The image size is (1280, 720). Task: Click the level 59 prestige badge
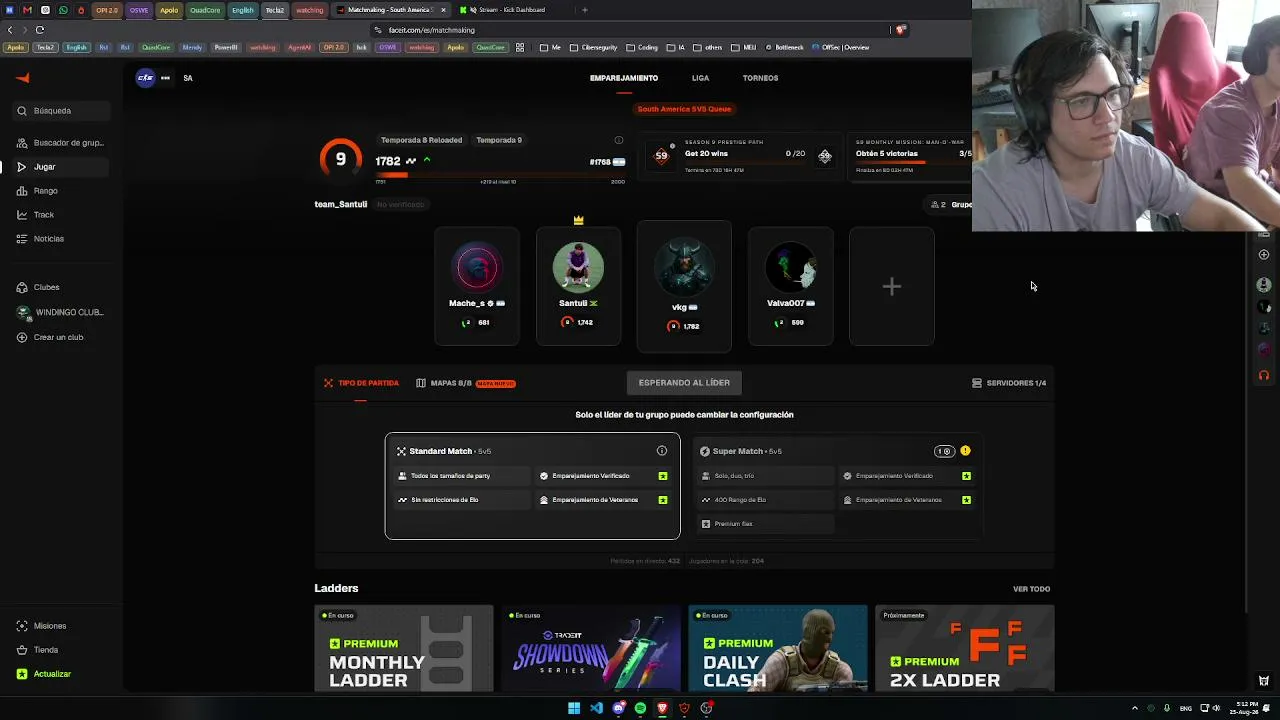661,155
